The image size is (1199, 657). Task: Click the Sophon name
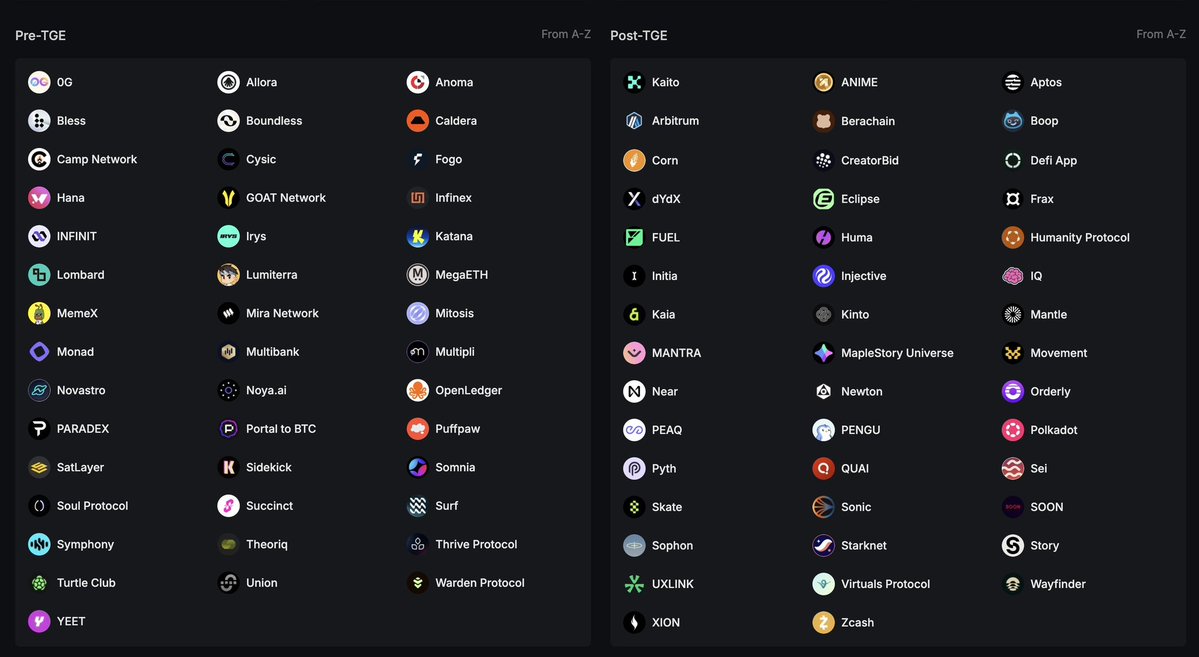pyautogui.click(x=672, y=545)
